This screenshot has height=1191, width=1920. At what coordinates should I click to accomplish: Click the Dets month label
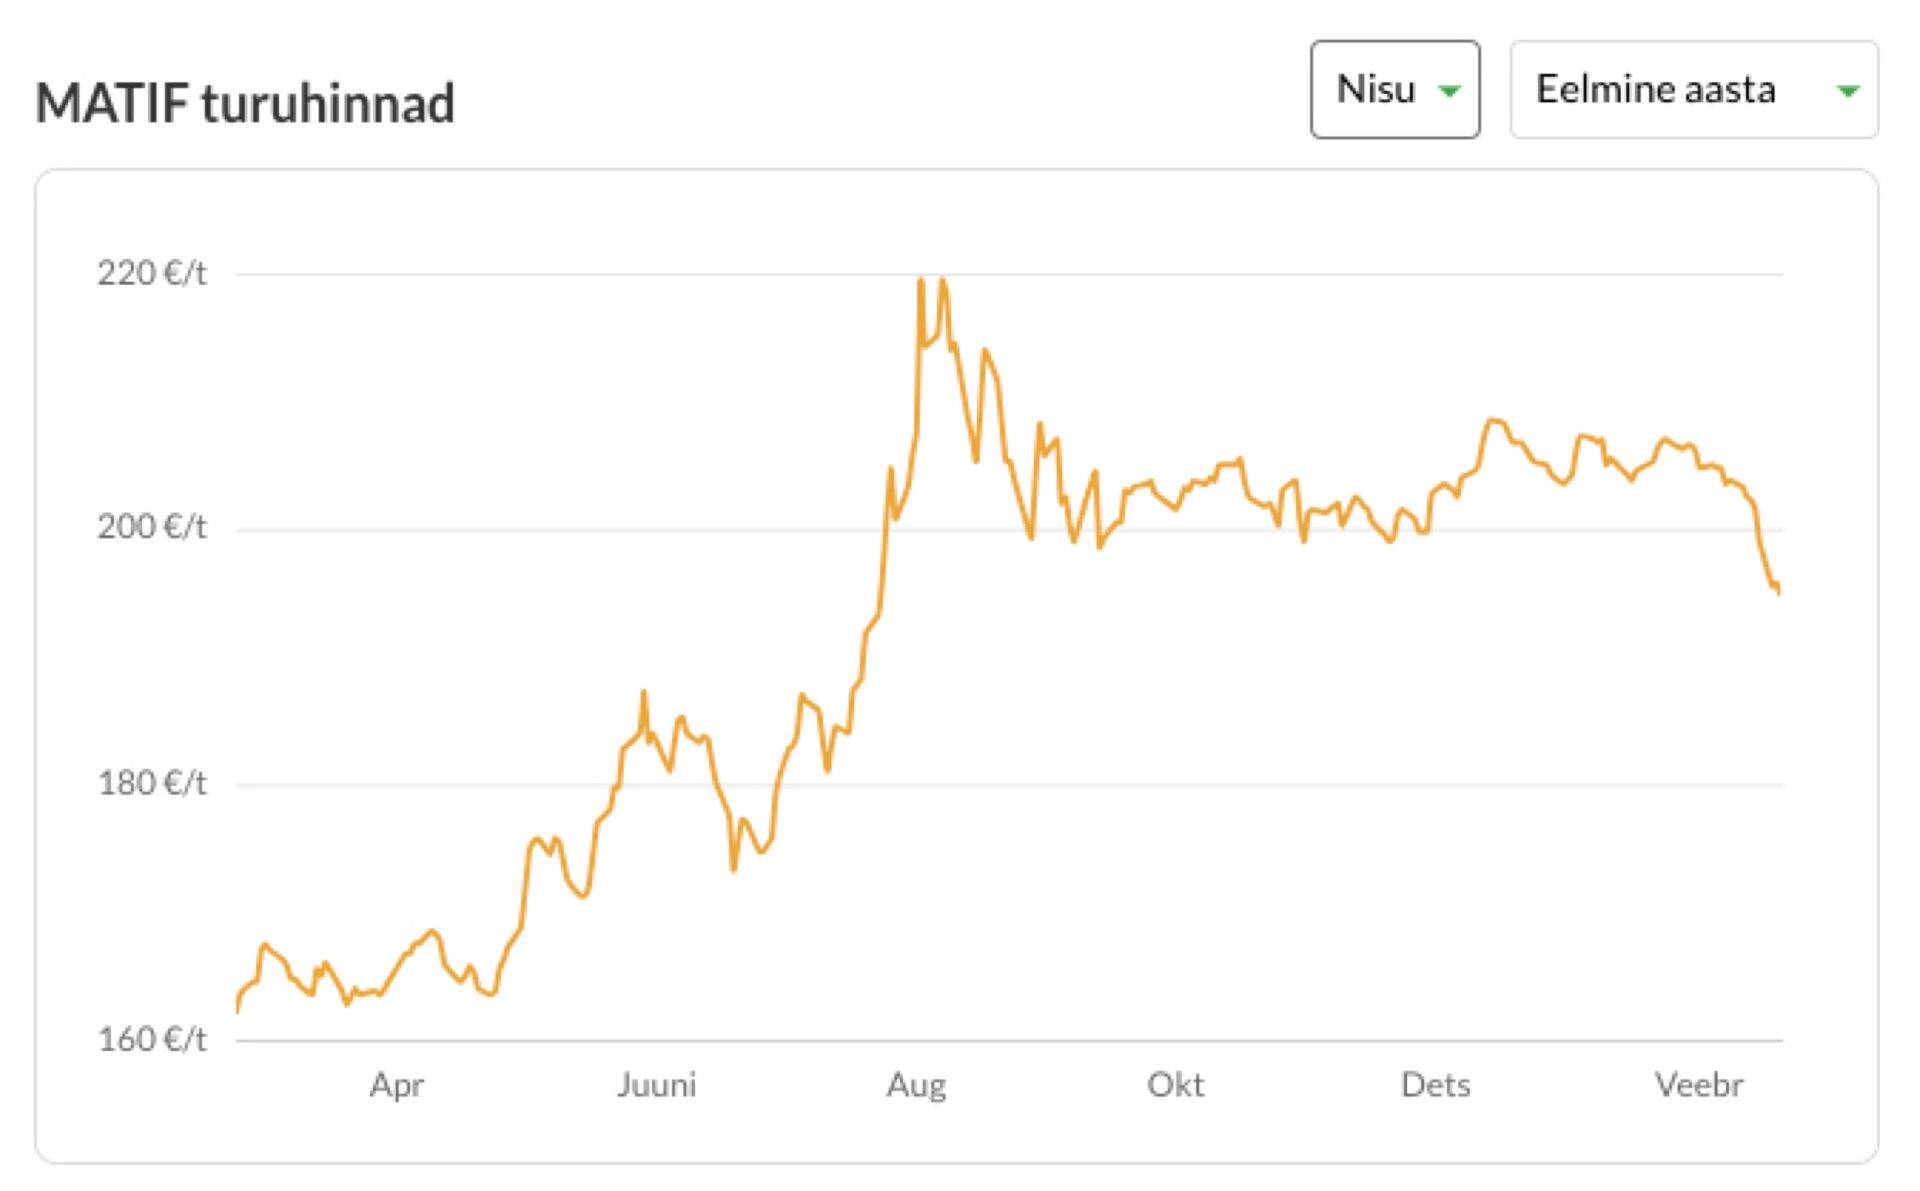click(x=1435, y=1085)
